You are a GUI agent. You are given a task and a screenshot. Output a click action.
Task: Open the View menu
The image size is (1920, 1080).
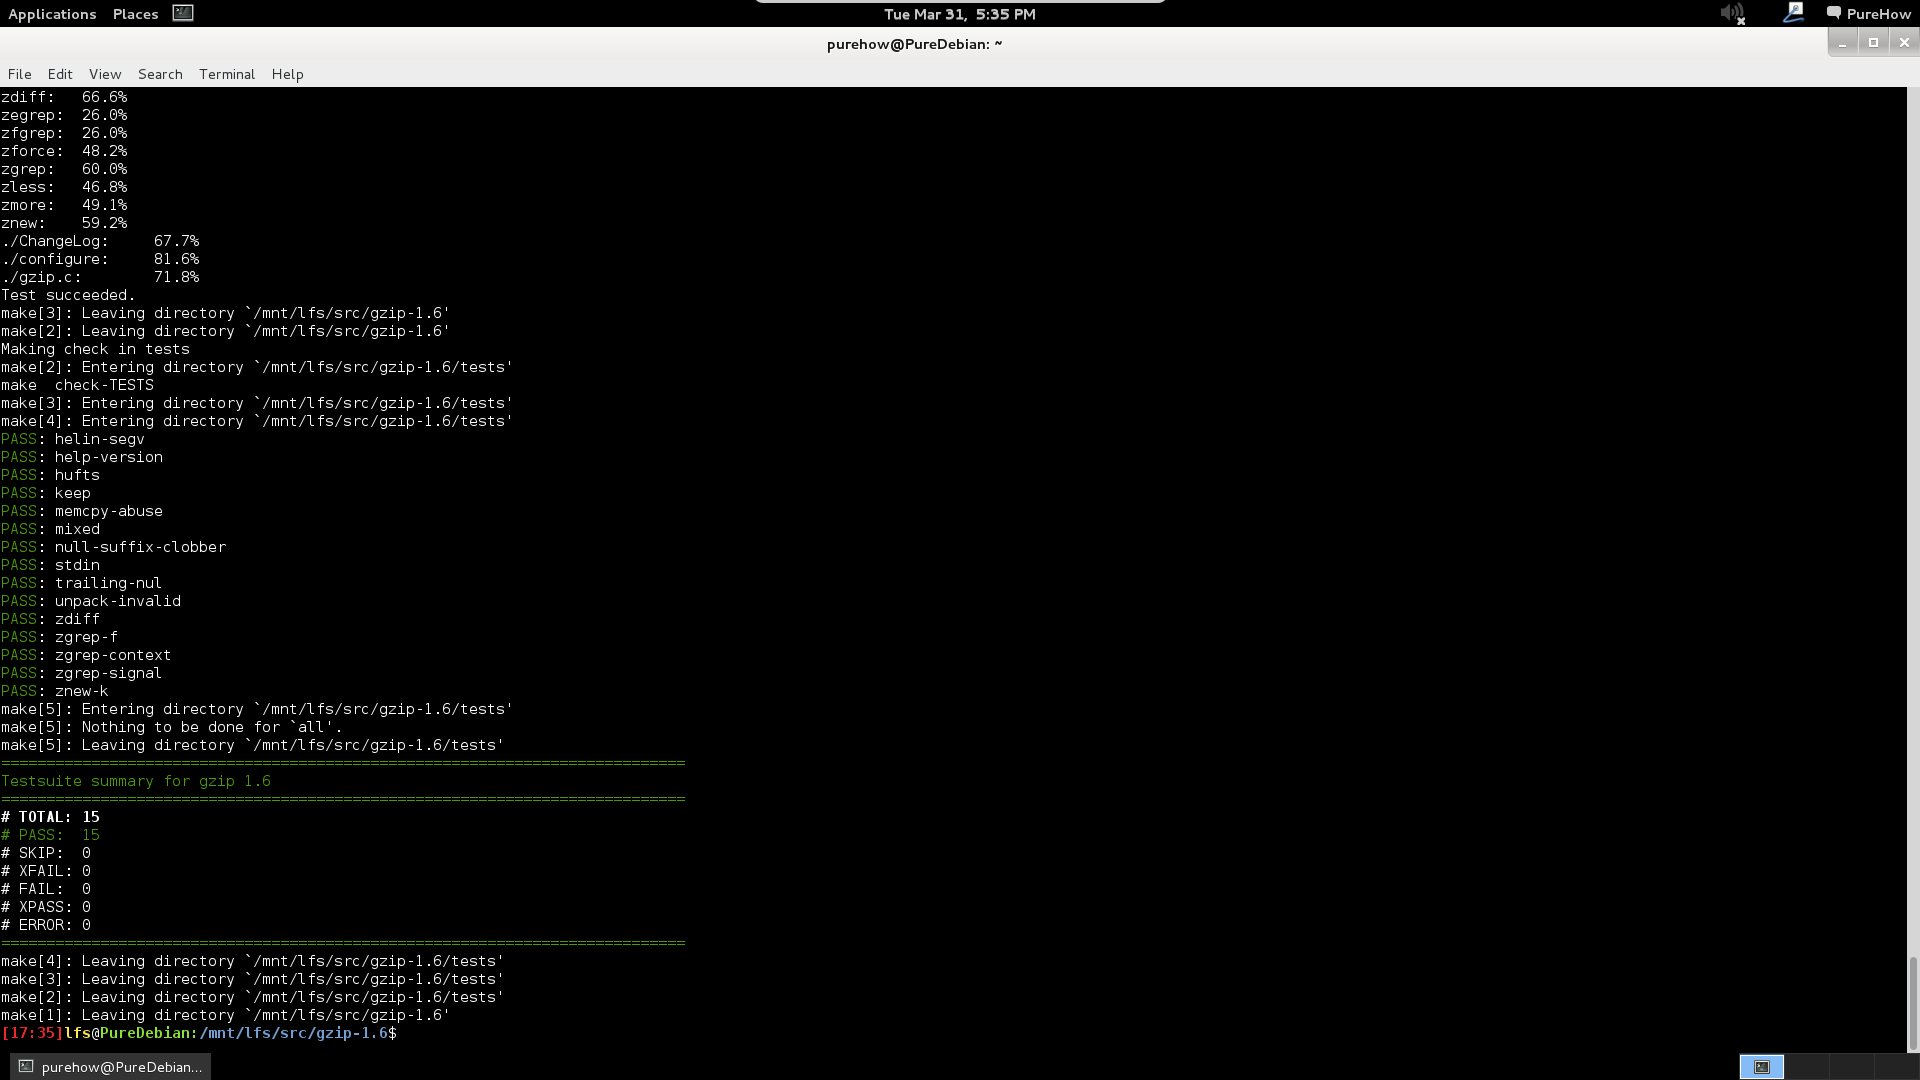coord(105,74)
